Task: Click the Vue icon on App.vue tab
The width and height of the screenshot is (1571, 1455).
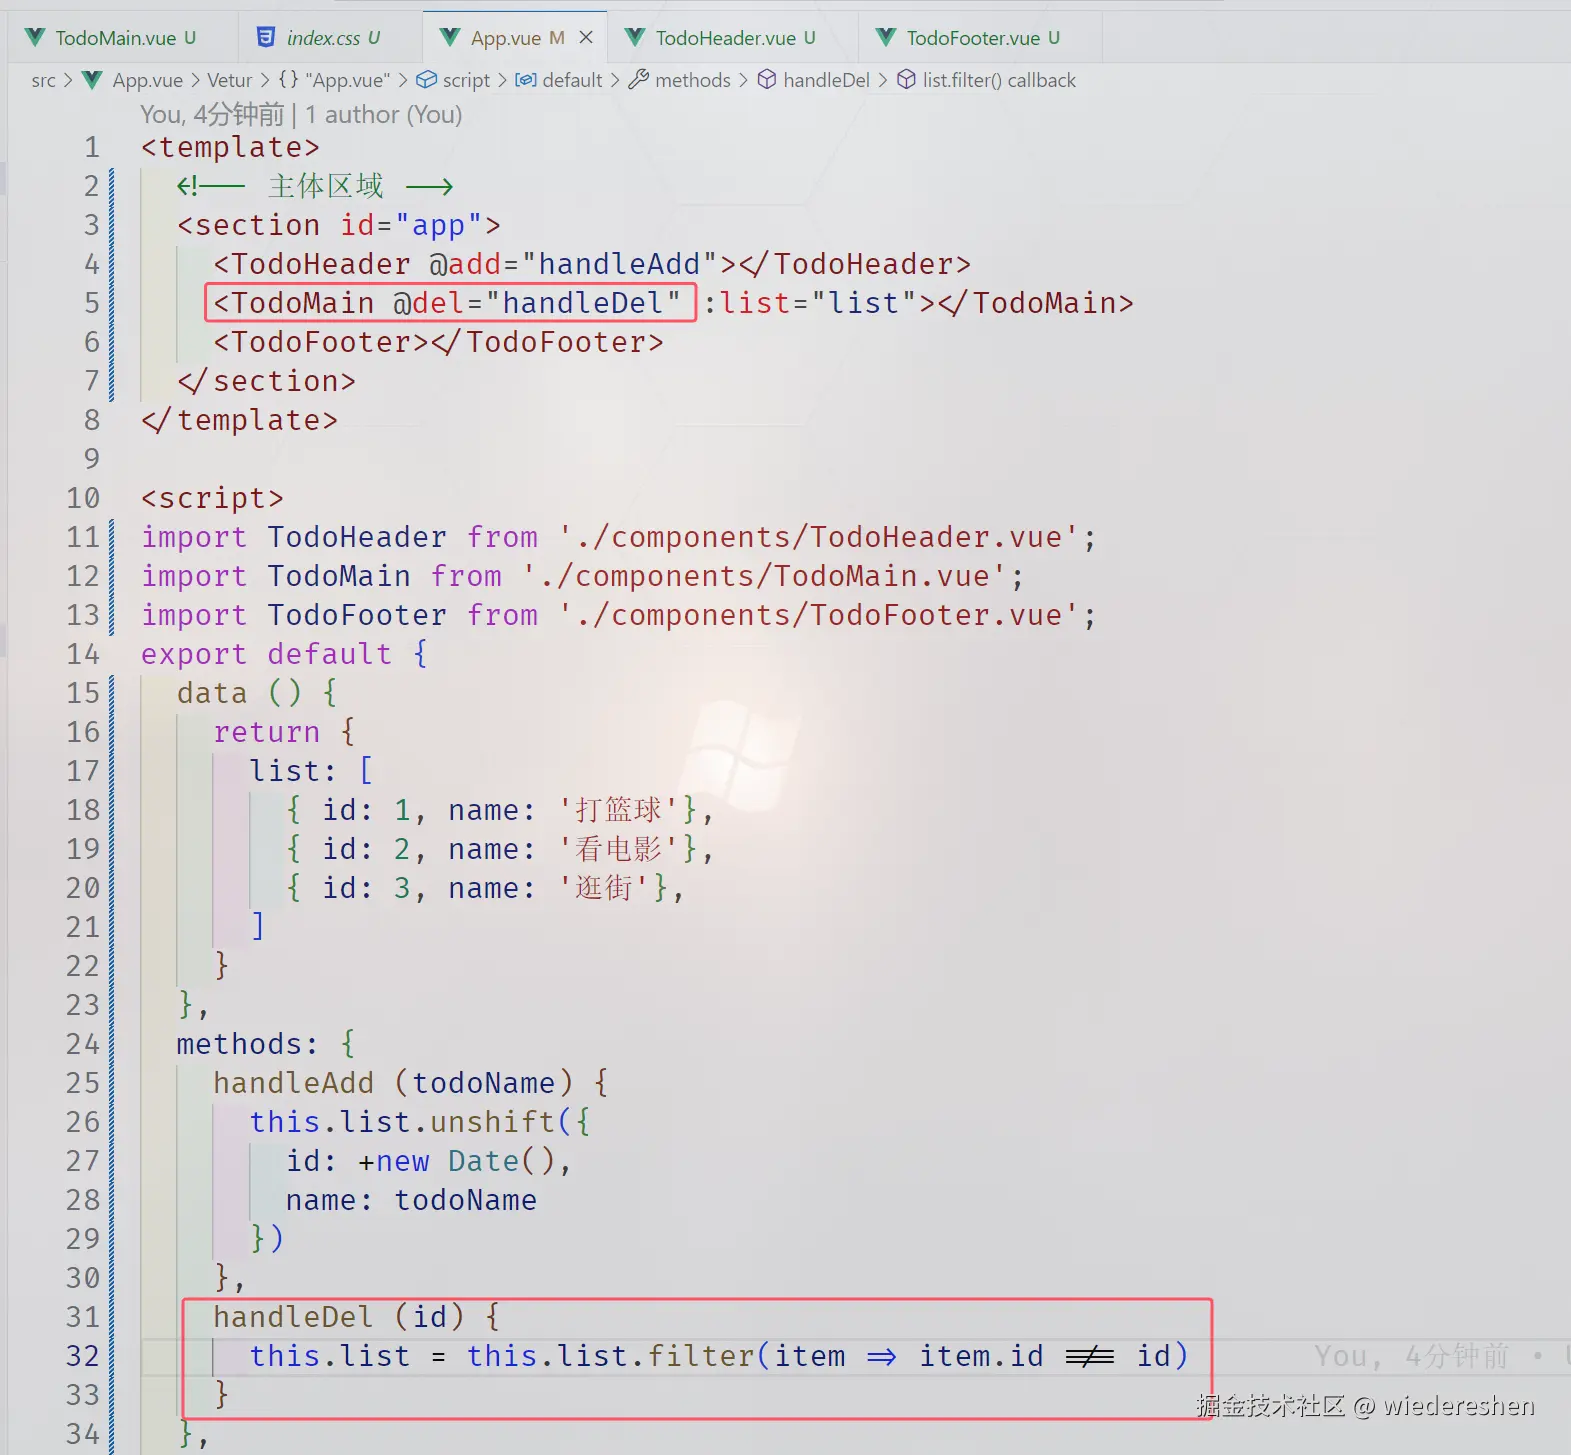Action: pos(451,38)
